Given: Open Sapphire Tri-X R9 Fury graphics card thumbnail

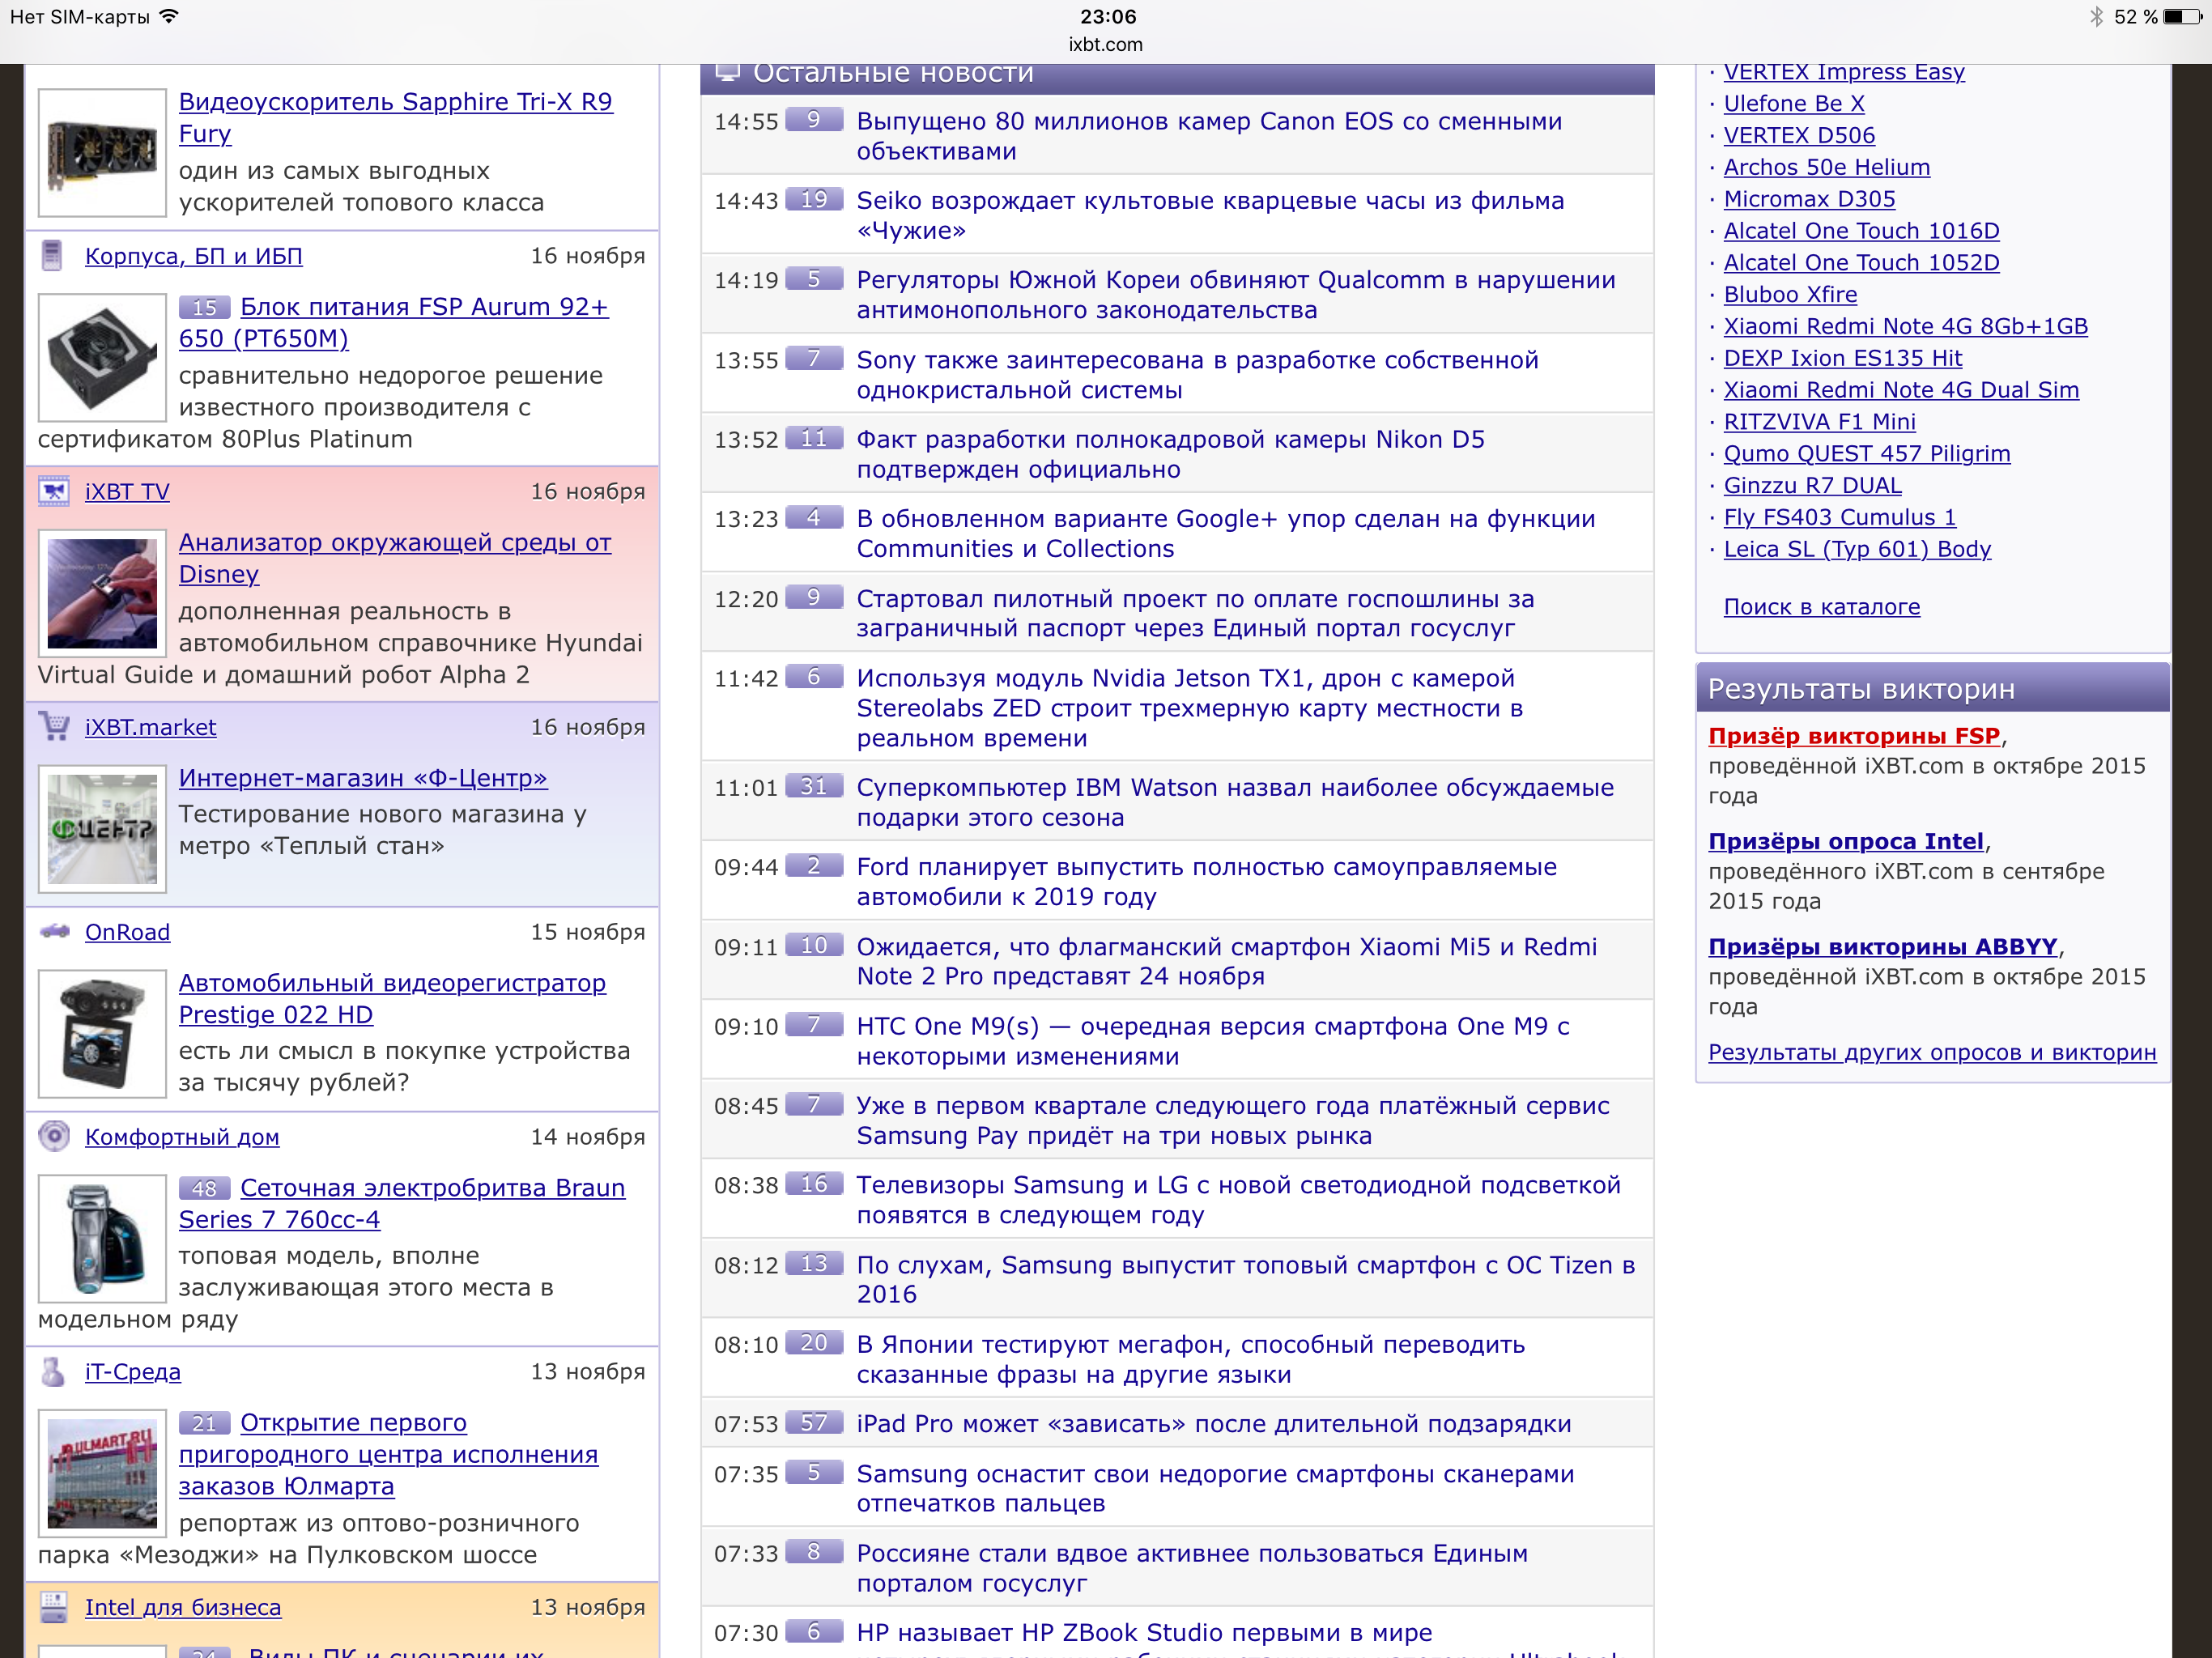Looking at the screenshot, I should 102,153.
